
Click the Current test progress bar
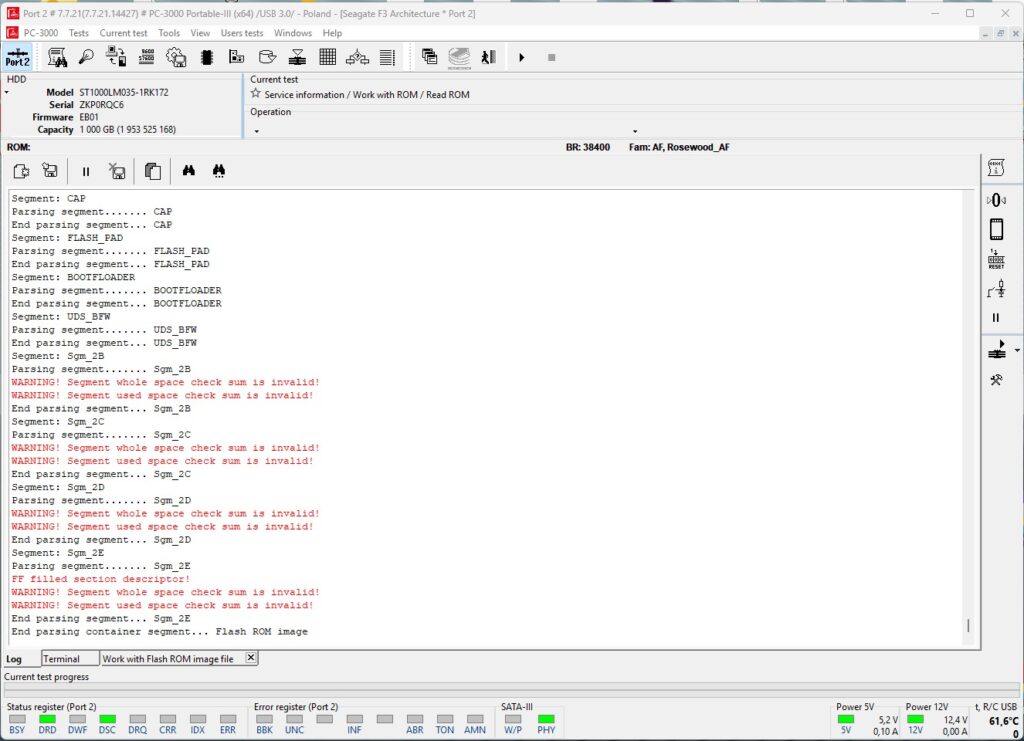pyautogui.click(x=511, y=690)
